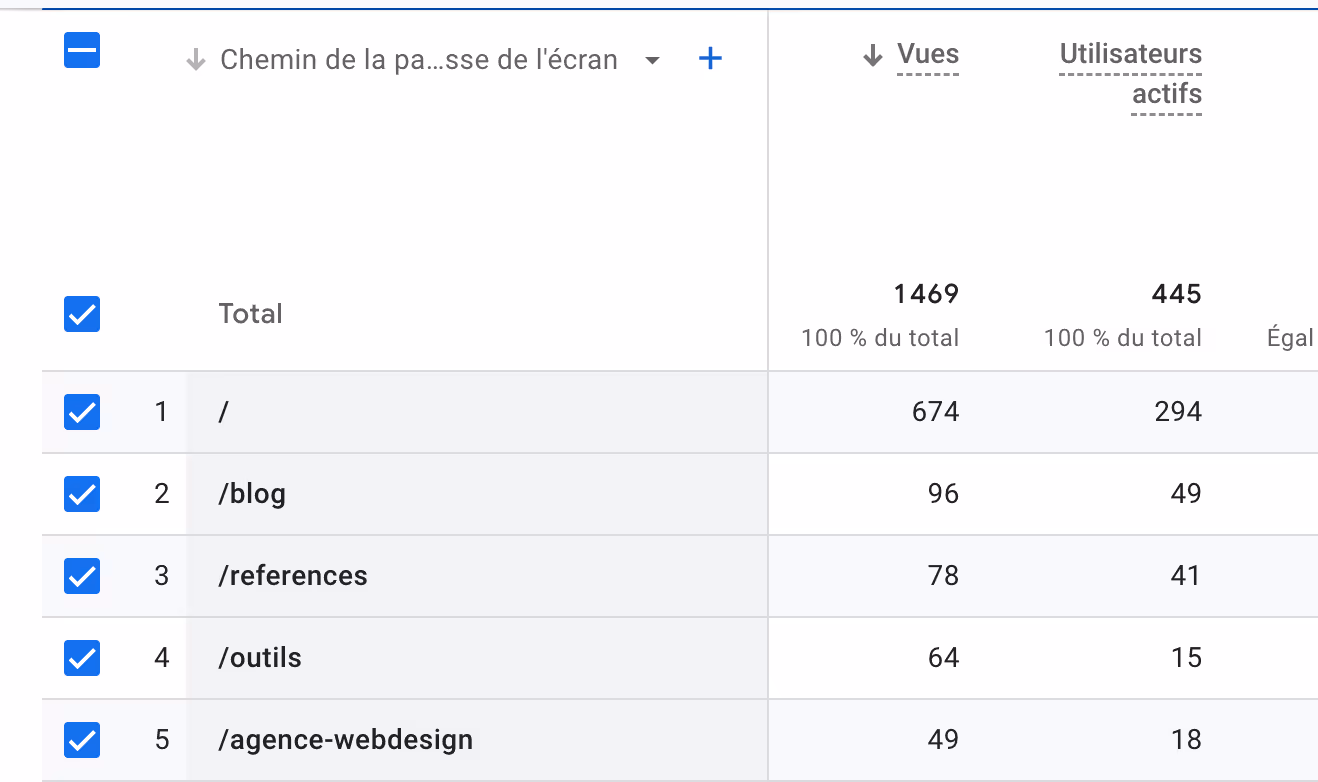The width and height of the screenshot is (1318, 782).
Task: Click the plus icon to add dimension
Action: pos(710,59)
